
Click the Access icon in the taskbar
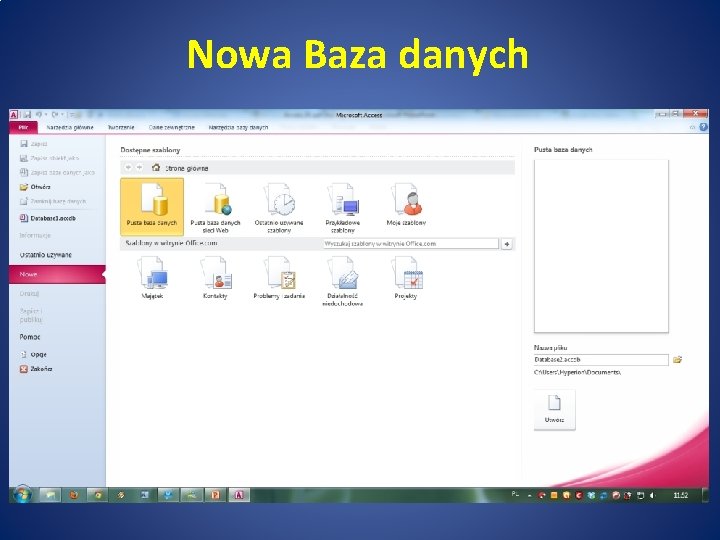click(239, 495)
